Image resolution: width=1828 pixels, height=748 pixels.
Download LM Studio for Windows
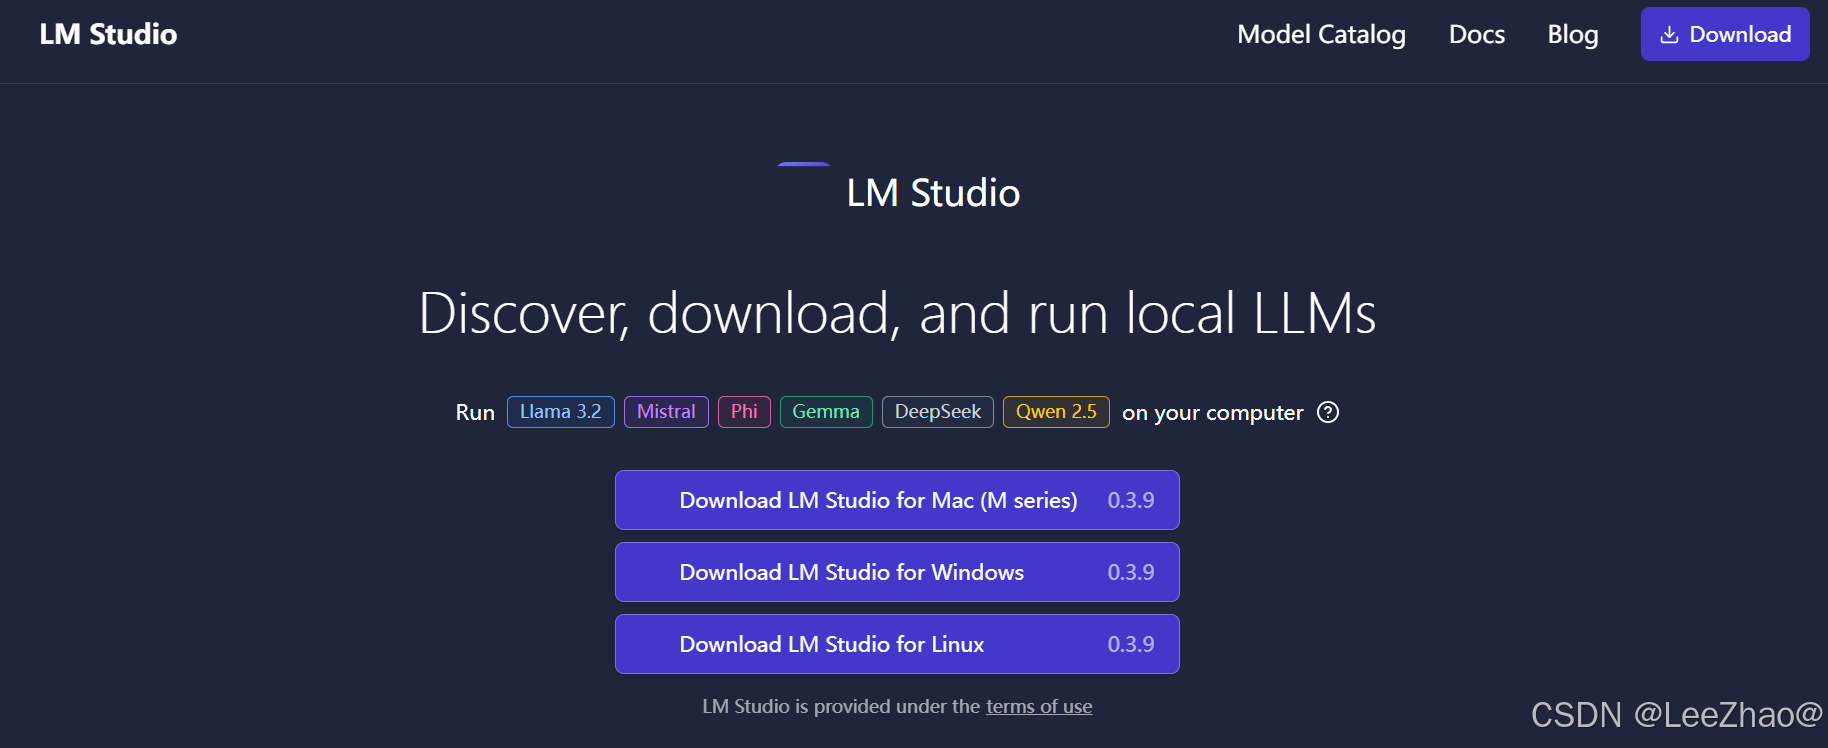point(897,572)
